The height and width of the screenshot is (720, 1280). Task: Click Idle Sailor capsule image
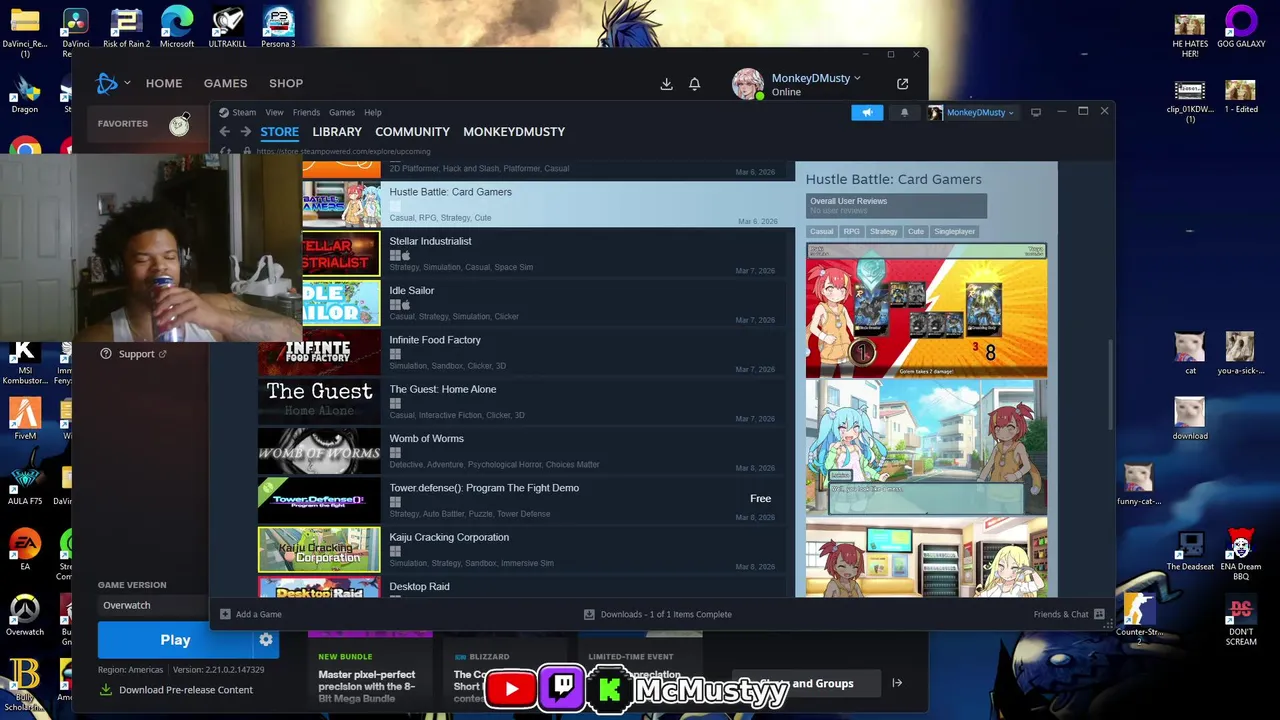click(x=341, y=303)
